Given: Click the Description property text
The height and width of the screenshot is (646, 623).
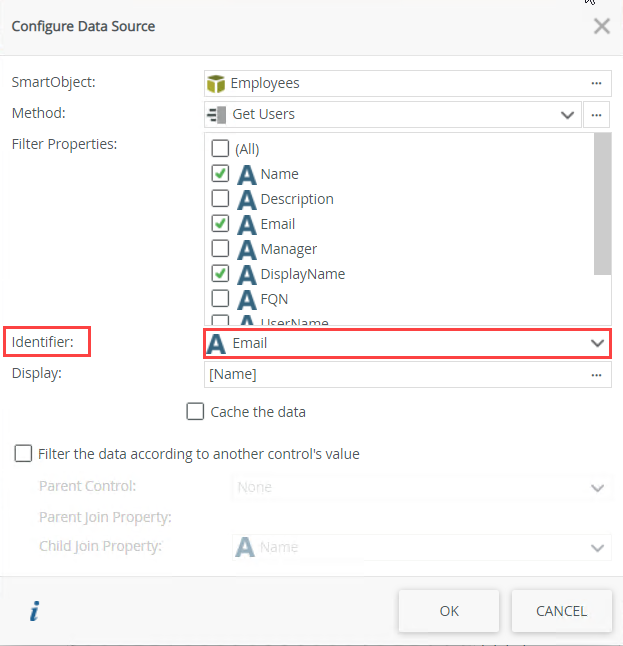Looking at the screenshot, I should 297,199.
